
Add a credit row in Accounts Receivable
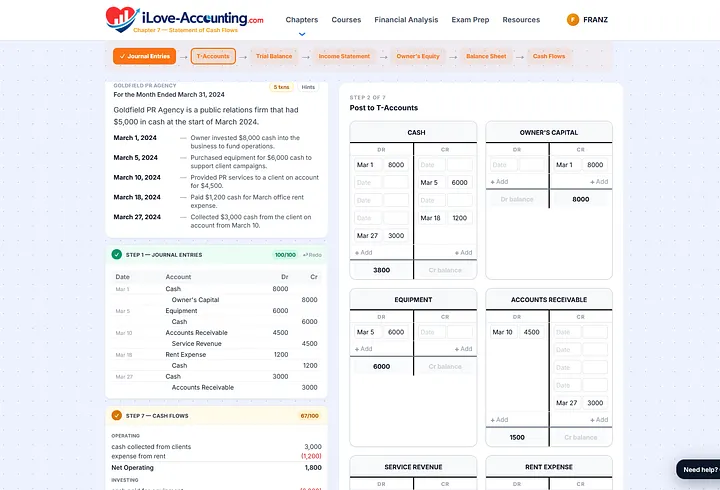tap(599, 420)
